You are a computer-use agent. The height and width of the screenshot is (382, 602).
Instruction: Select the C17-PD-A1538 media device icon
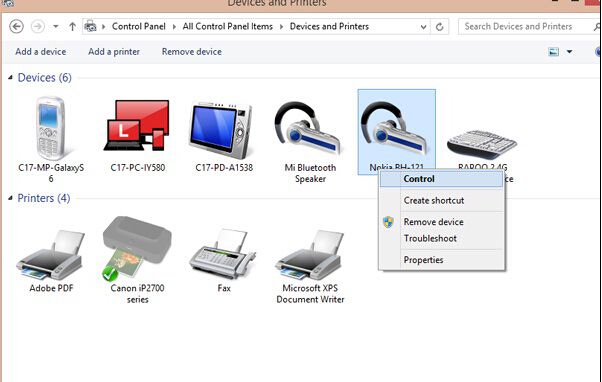pyautogui.click(x=222, y=131)
